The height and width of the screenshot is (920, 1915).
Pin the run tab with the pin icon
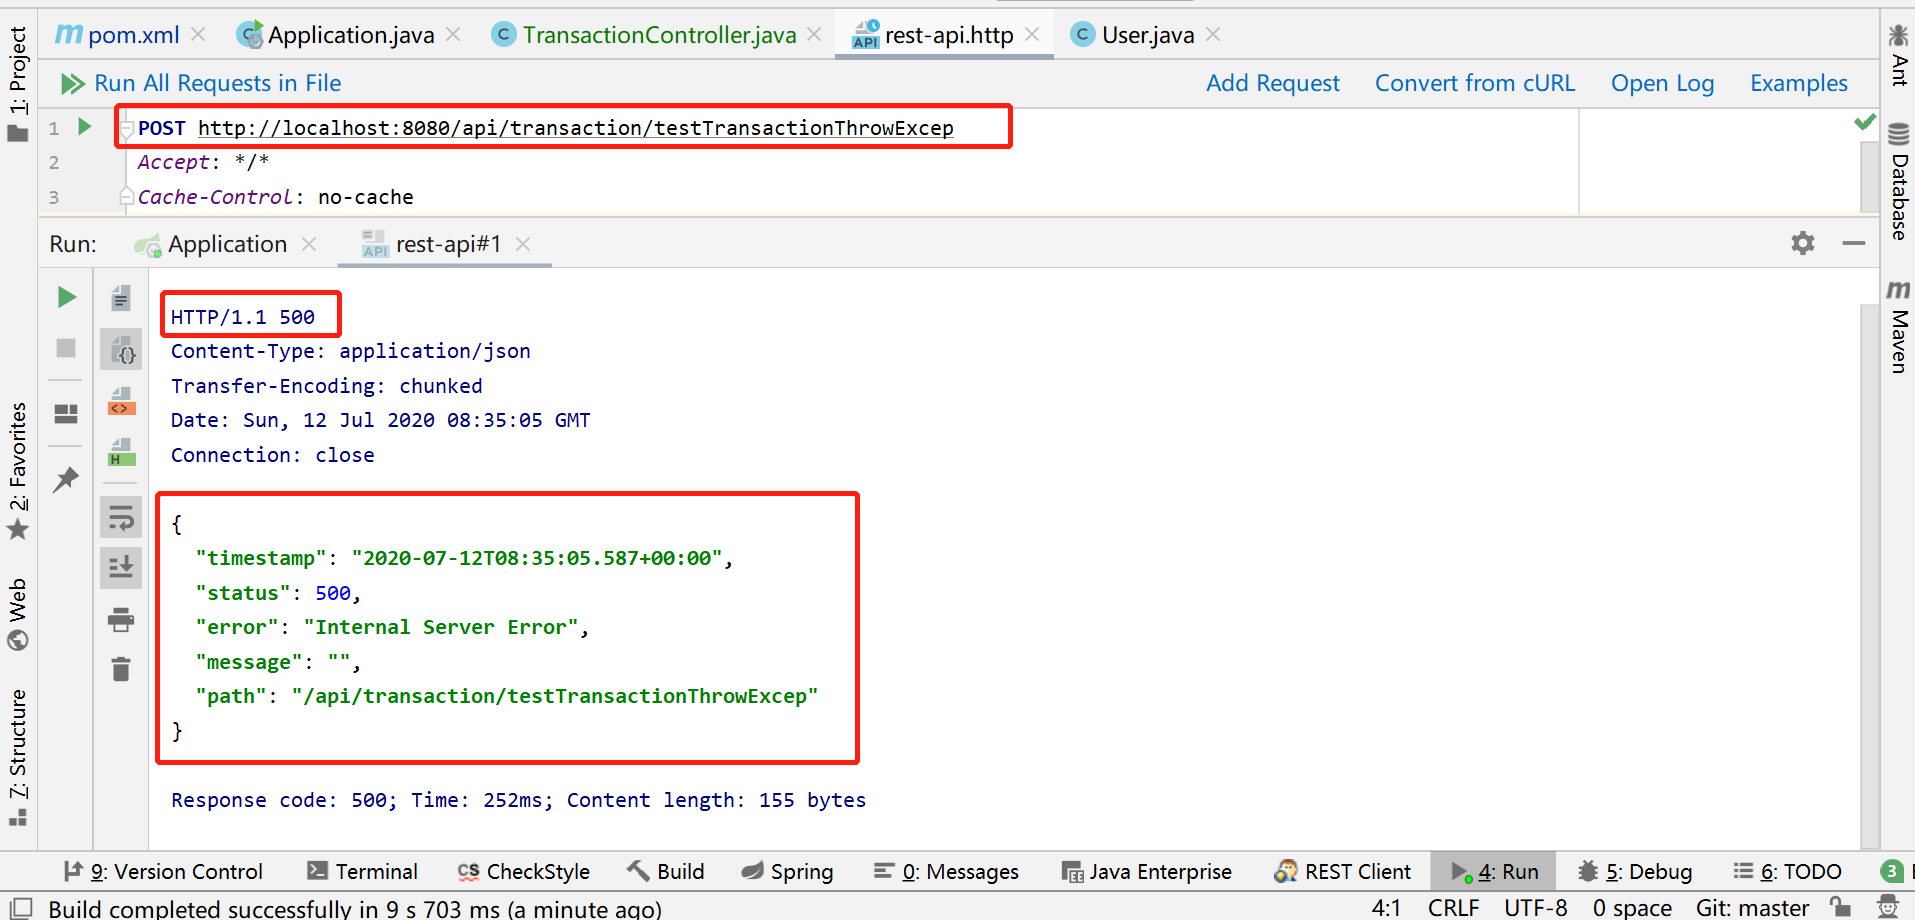(66, 479)
